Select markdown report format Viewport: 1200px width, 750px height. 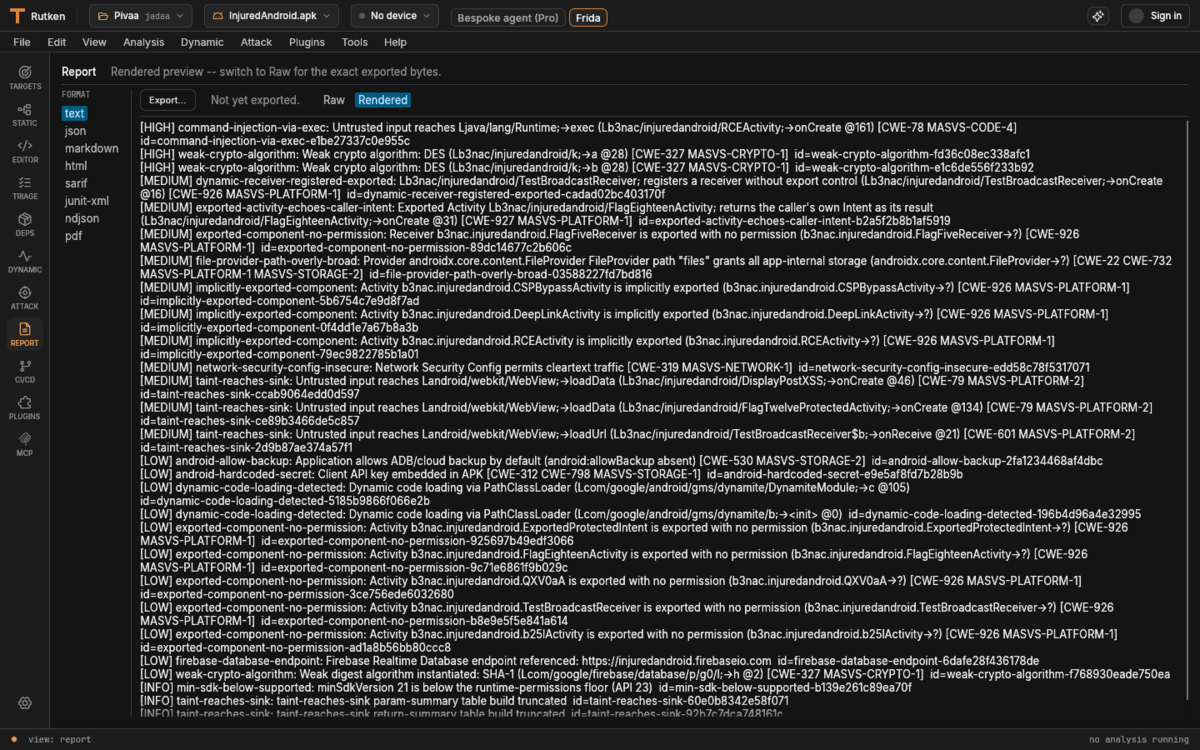click(91, 148)
